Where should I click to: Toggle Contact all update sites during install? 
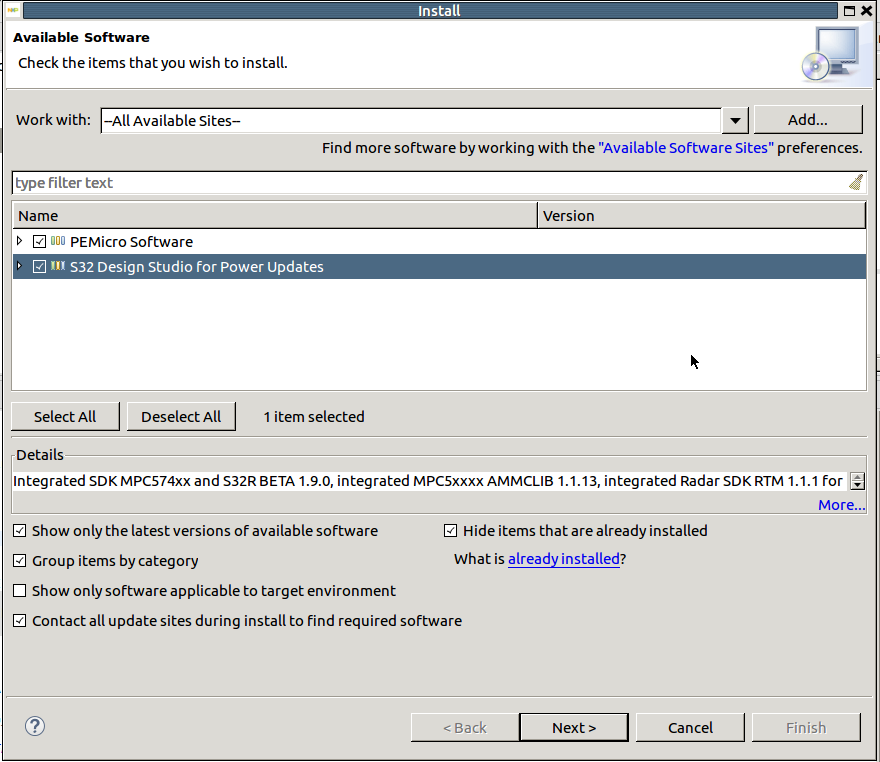click(x=20, y=621)
